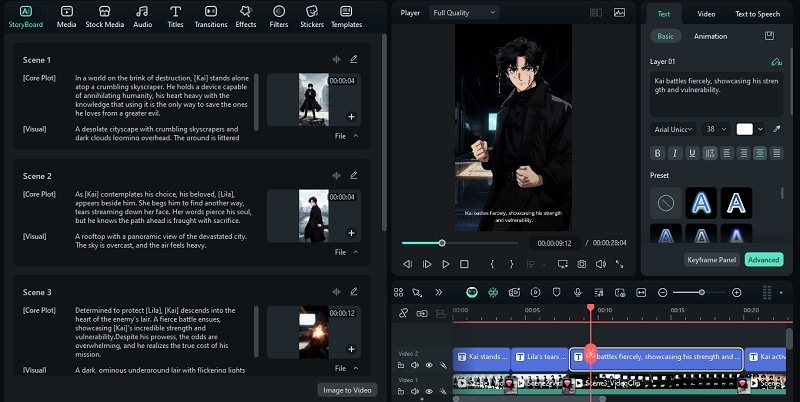Toggle visibility of Video 1 track
This screenshot has width=800, height=402.
click(x=429, y=391)
